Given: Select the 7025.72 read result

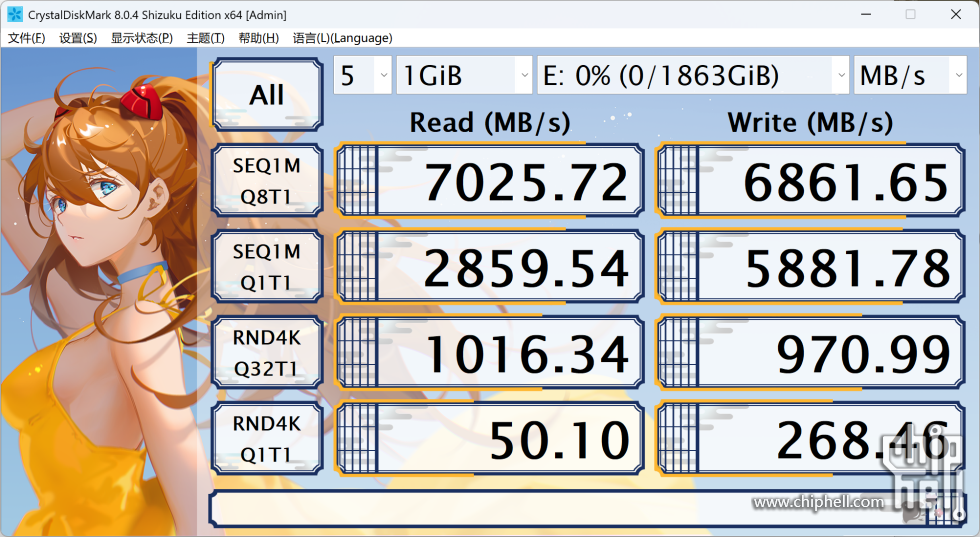Looking at the screenshot, I should coord(490,181).
